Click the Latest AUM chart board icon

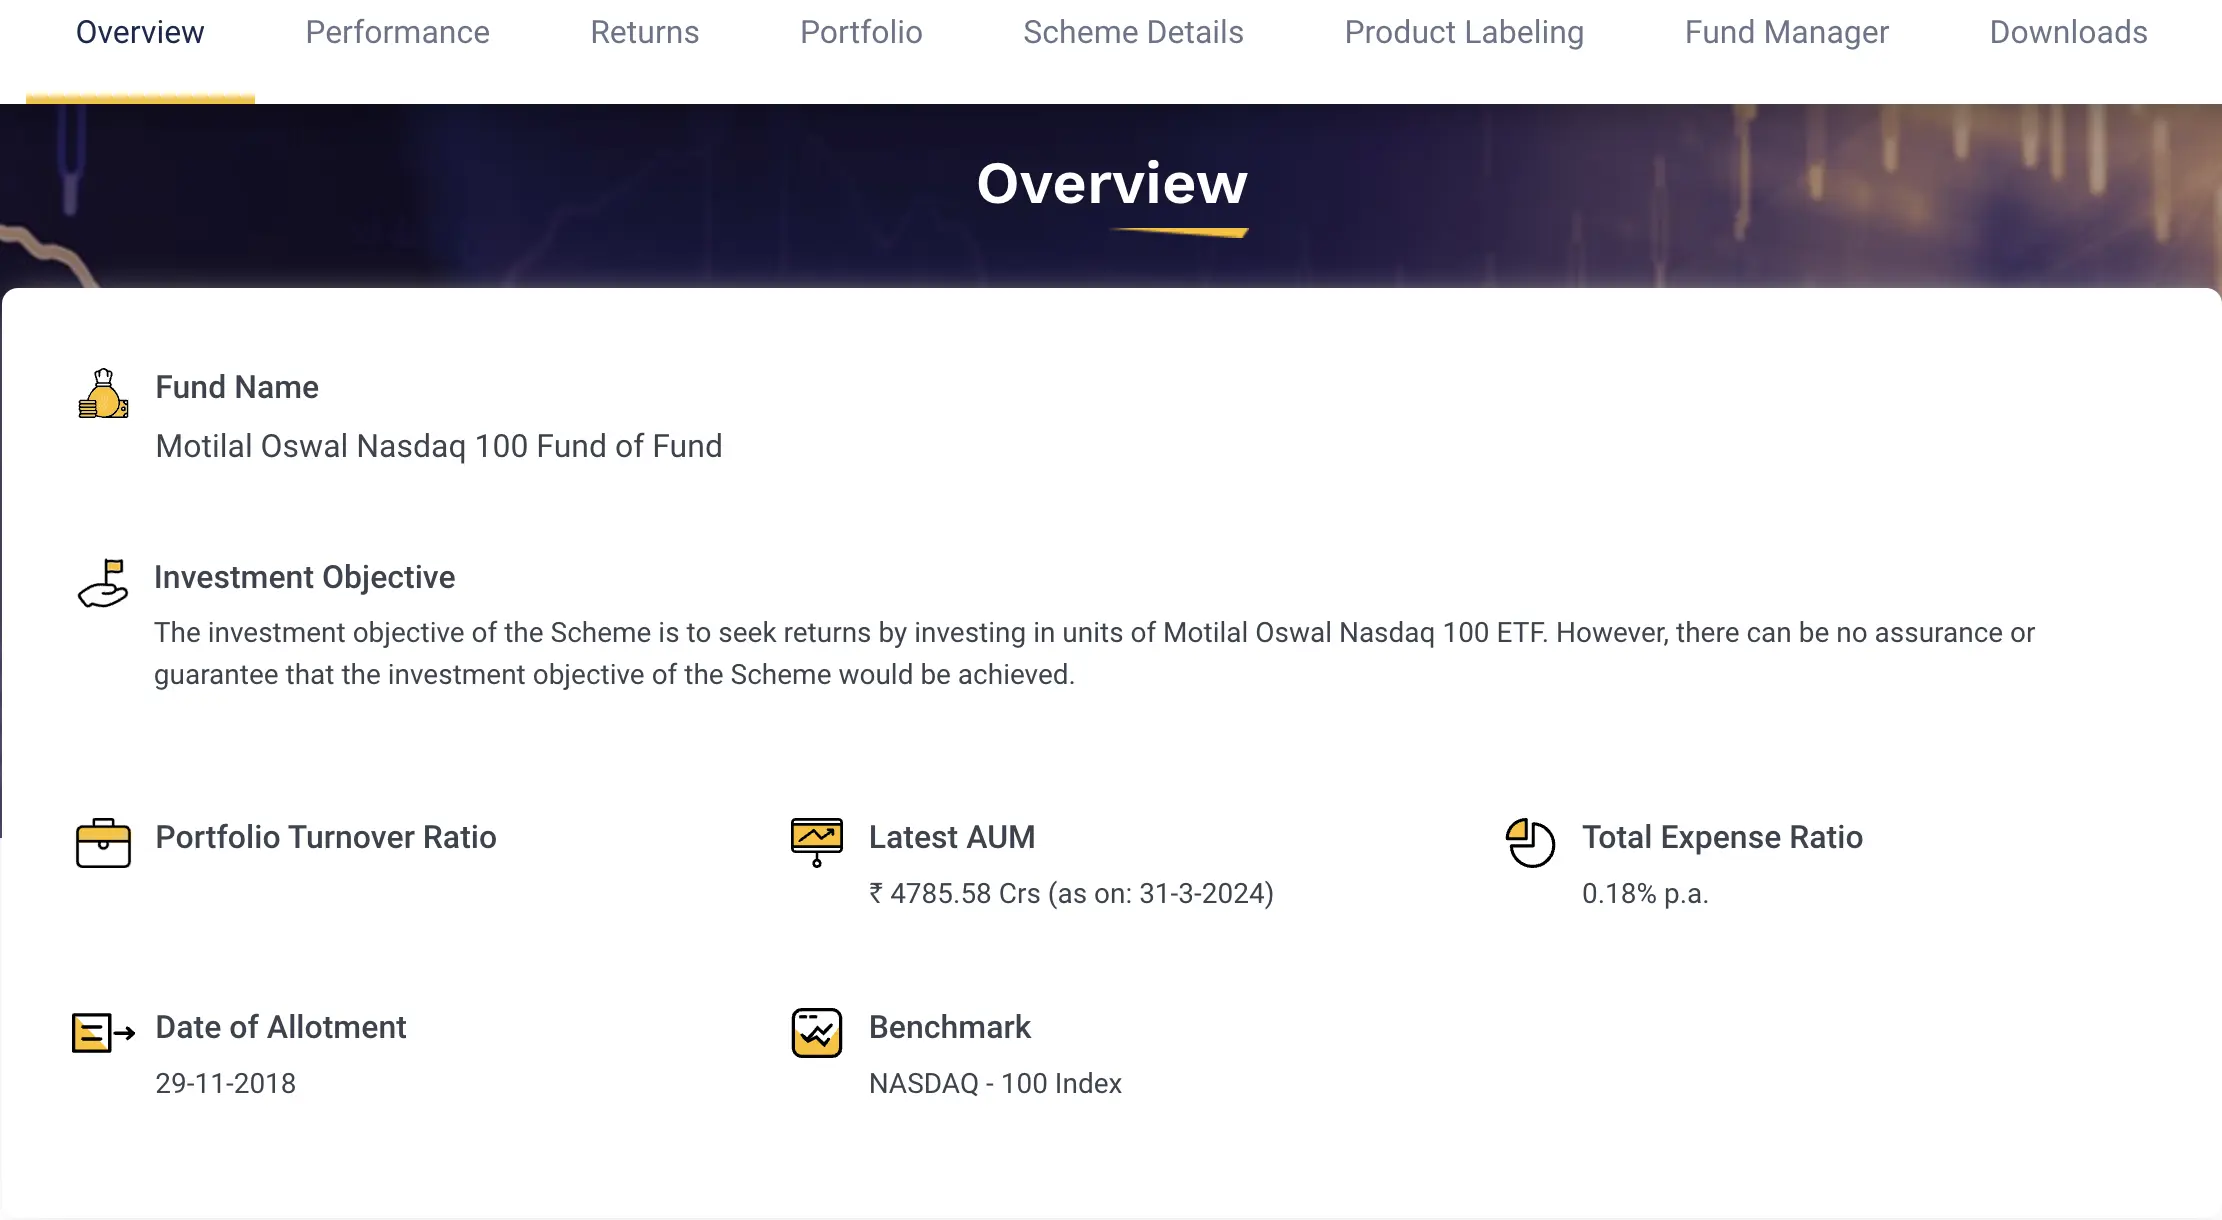[x=817, y=842]
